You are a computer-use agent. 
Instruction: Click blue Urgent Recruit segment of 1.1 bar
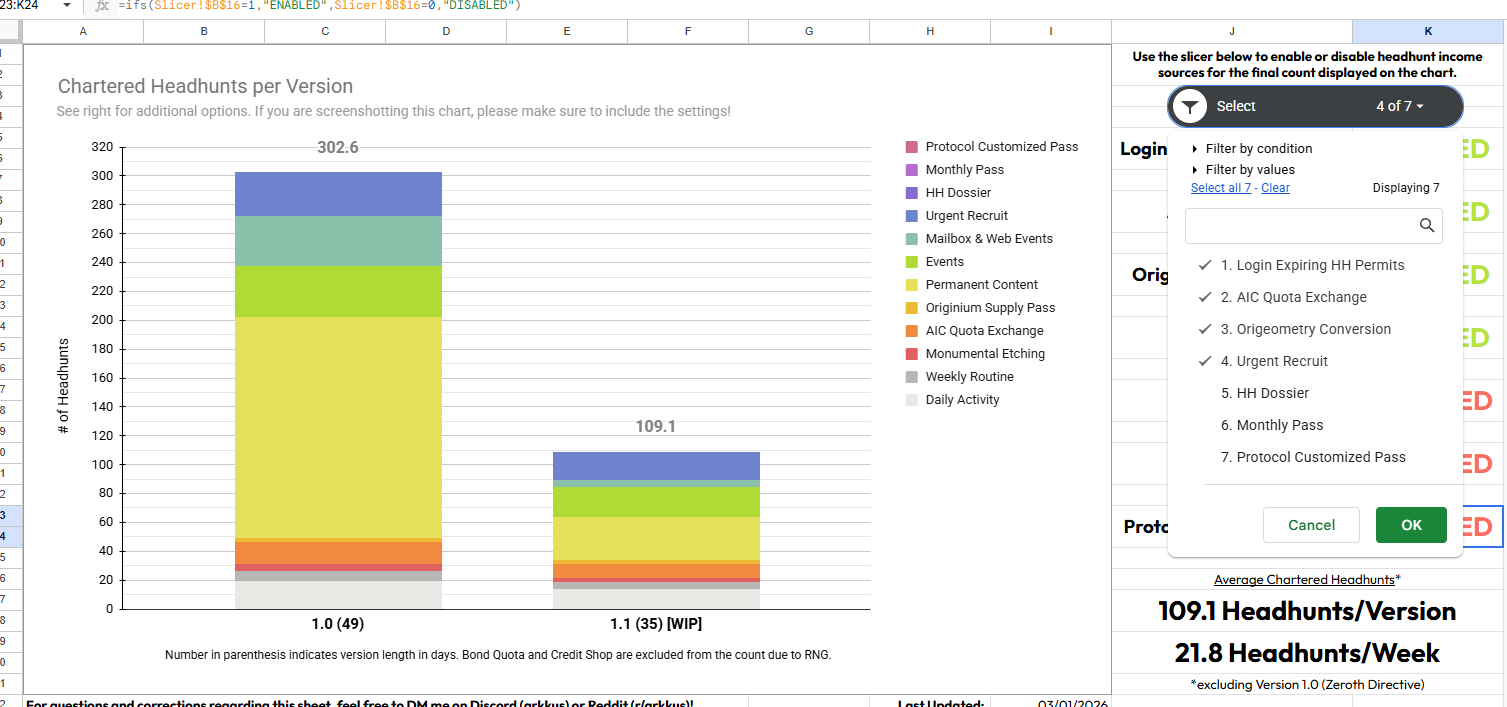(656, 466)
